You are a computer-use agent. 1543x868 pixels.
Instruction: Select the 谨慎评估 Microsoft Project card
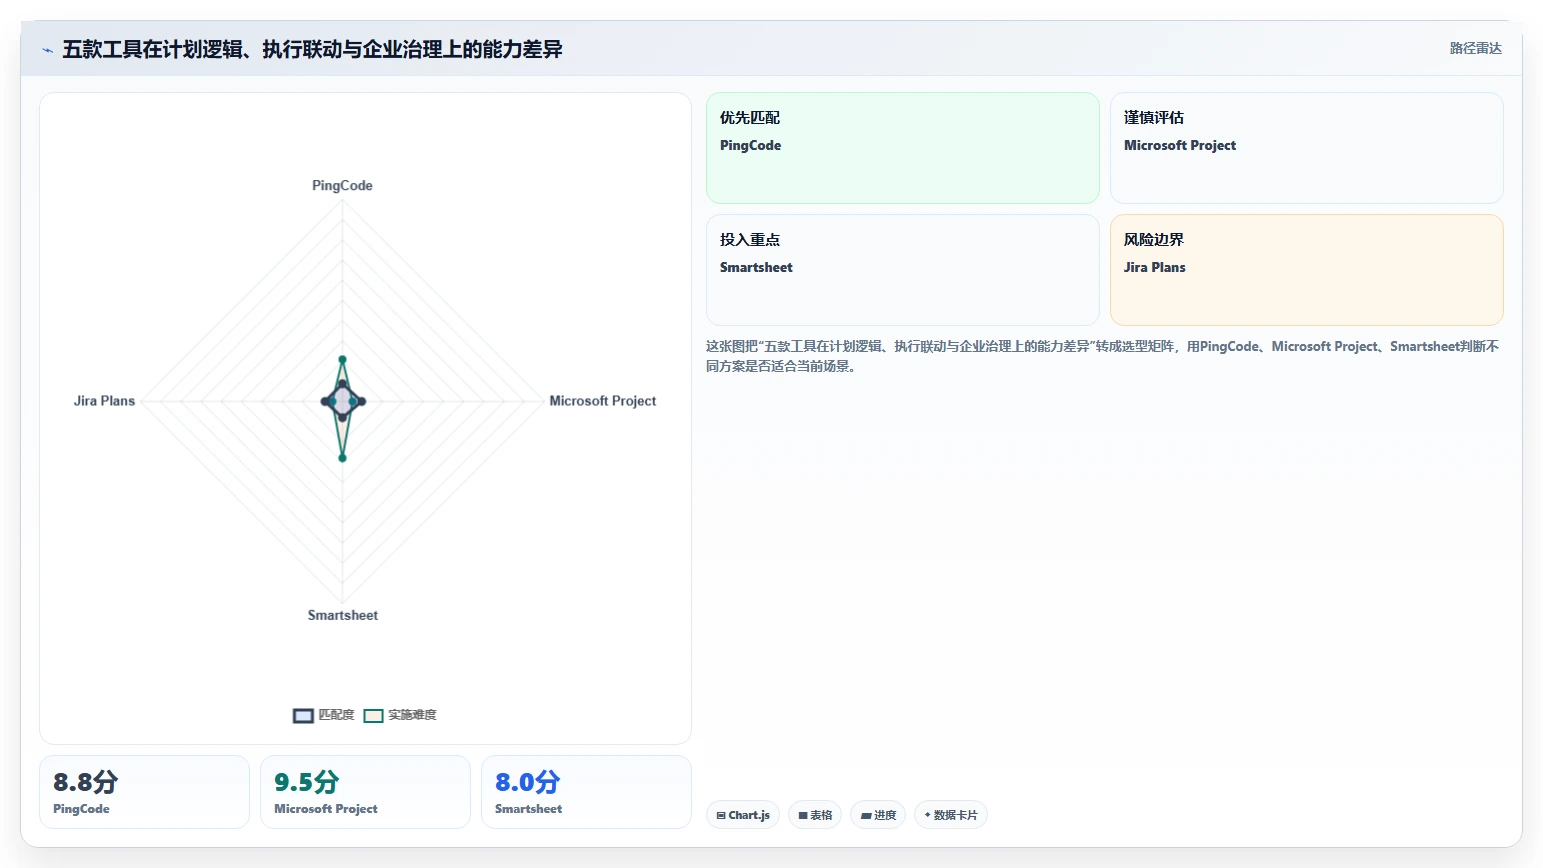click(x=1306, y=148)
